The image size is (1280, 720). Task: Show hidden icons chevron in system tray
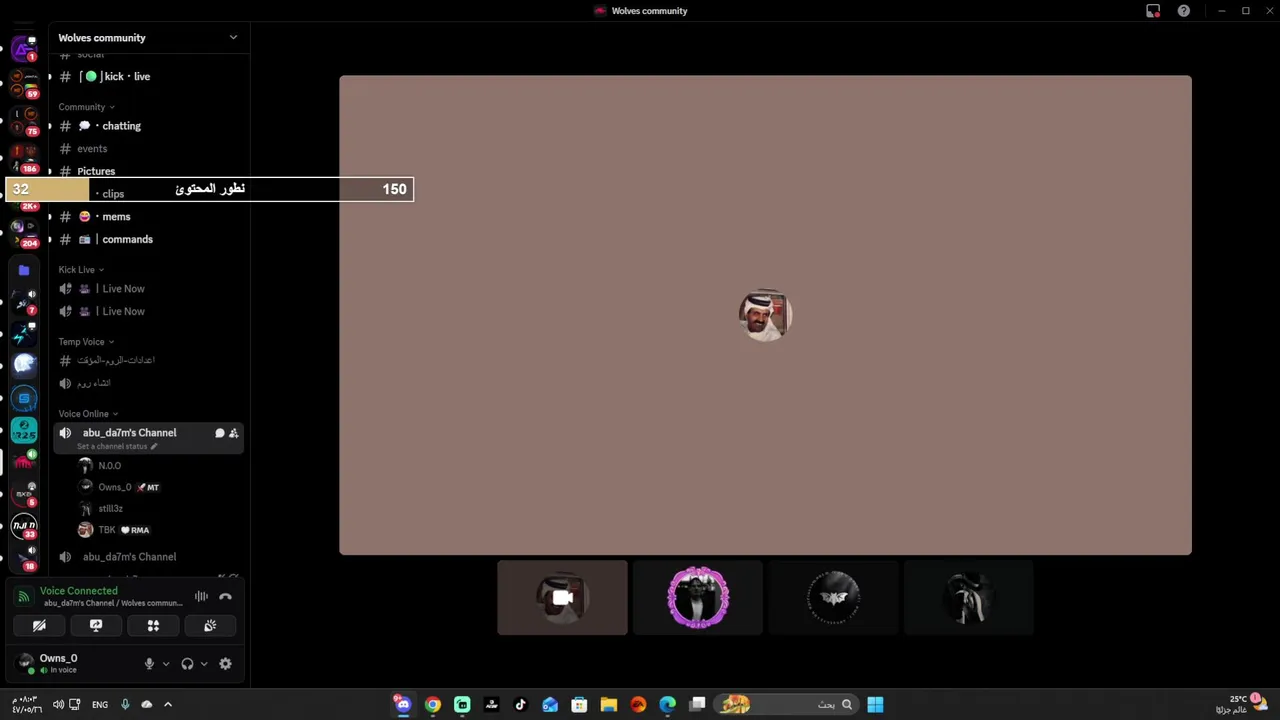click(x=168, y=704)
